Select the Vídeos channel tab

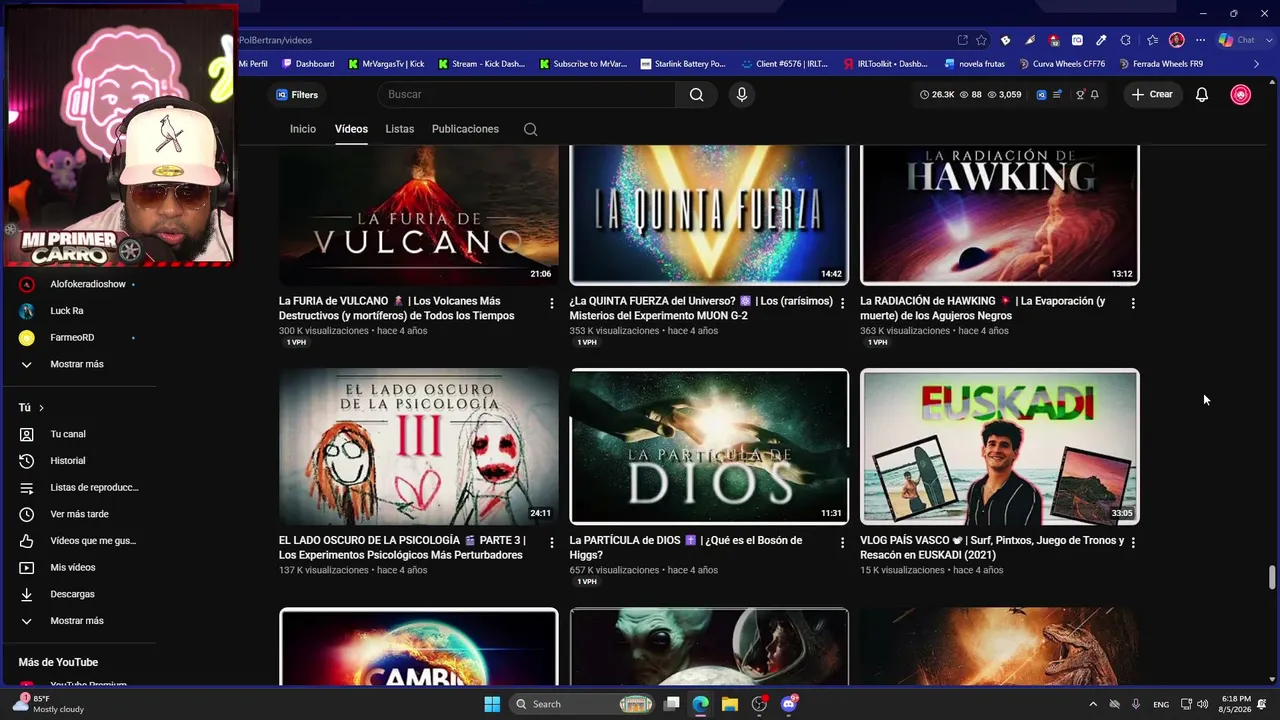pyautogui.click(x=351, y=129)
